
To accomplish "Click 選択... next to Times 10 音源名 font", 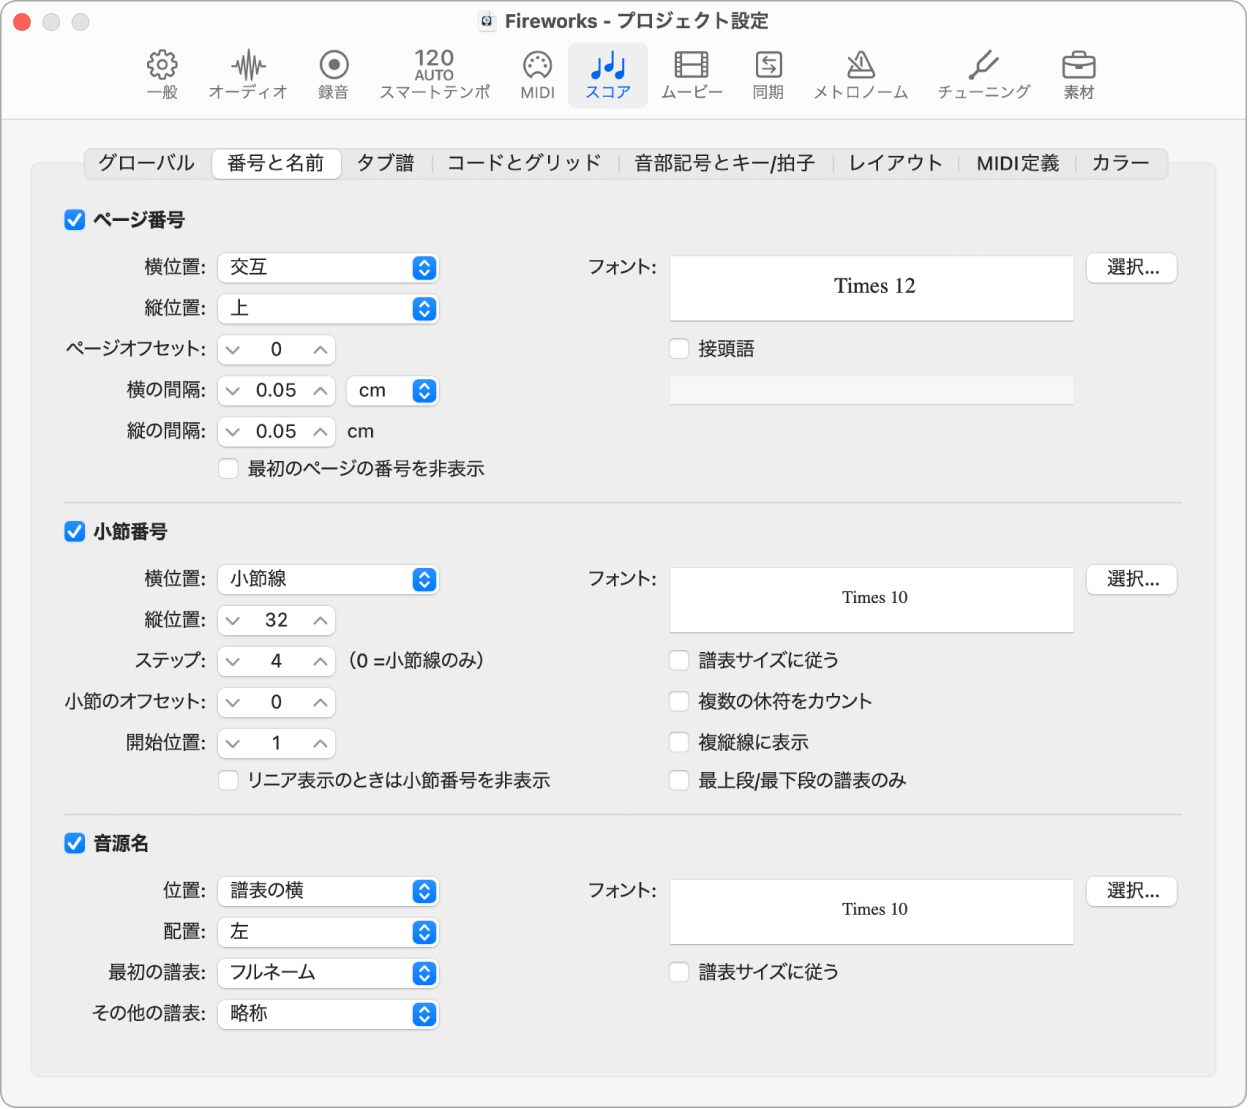I will [x=1131, y=891].
